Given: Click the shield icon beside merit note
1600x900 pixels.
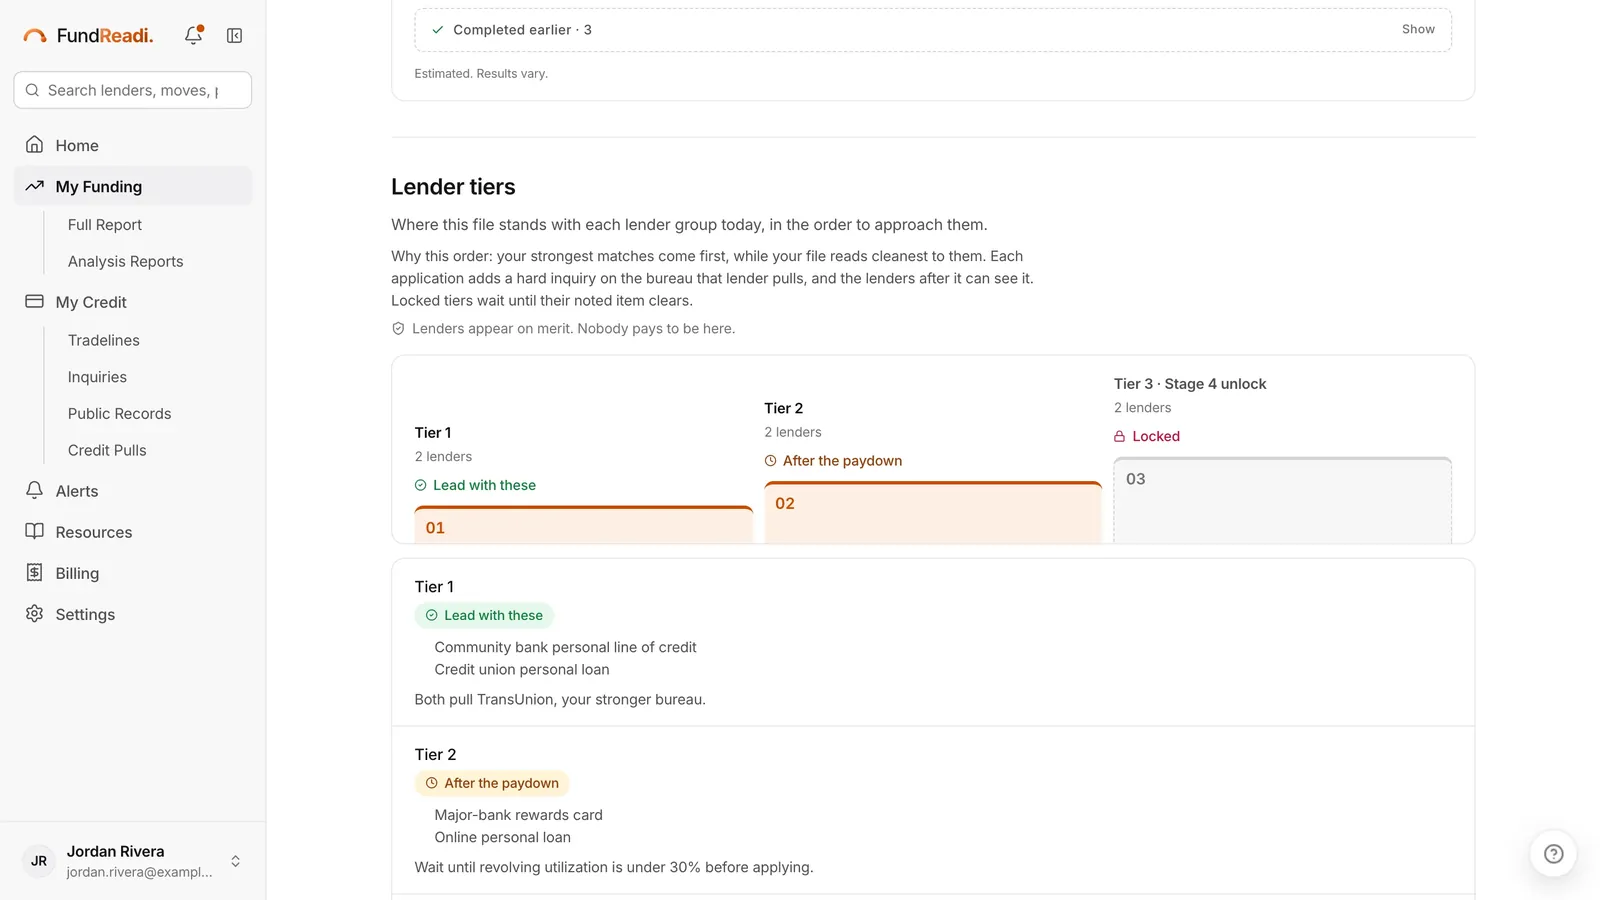Looking at the screenshot, I should (x=398, y=328).
